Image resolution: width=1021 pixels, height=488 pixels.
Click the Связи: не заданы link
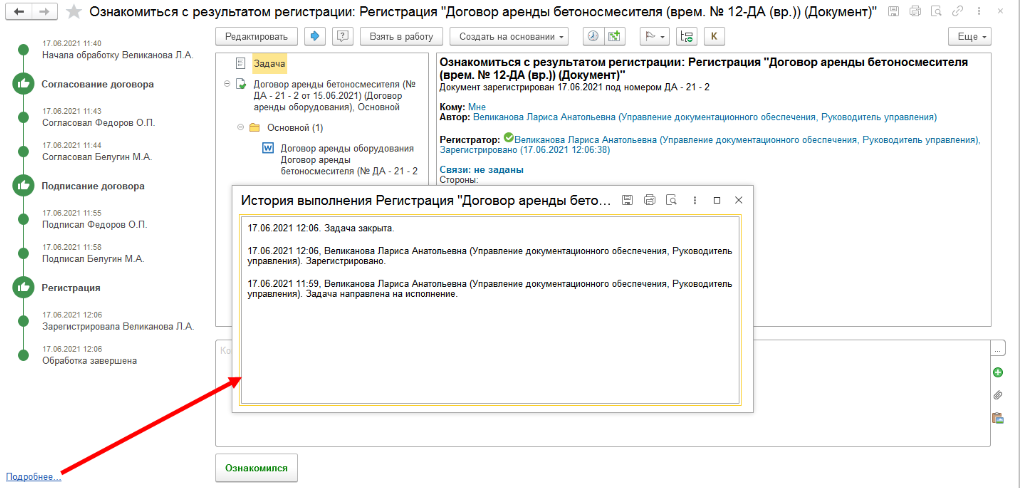tap(482, 170)
